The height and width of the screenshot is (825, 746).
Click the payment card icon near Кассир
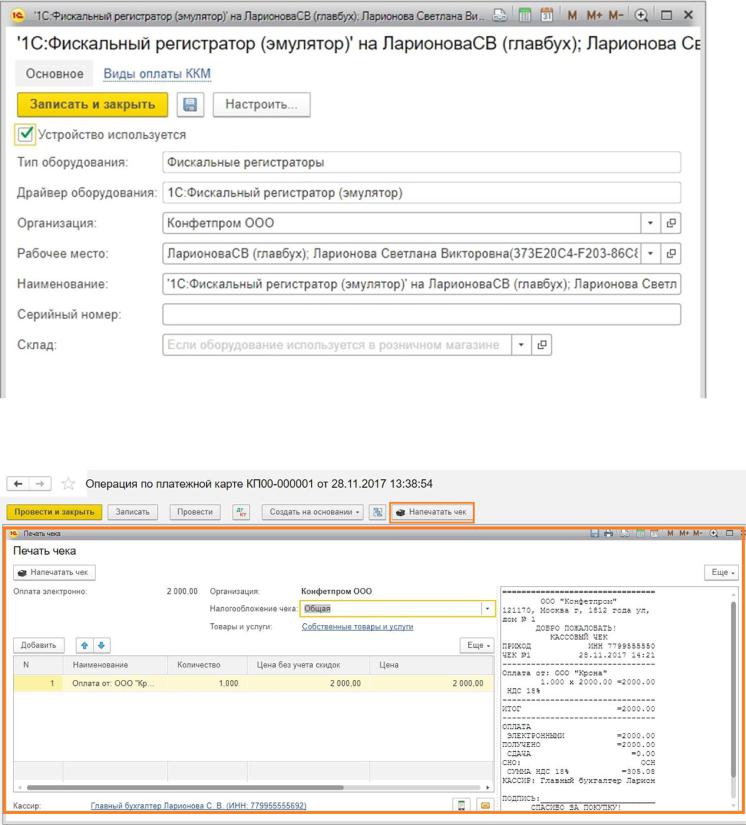click(x=487, y=805)
